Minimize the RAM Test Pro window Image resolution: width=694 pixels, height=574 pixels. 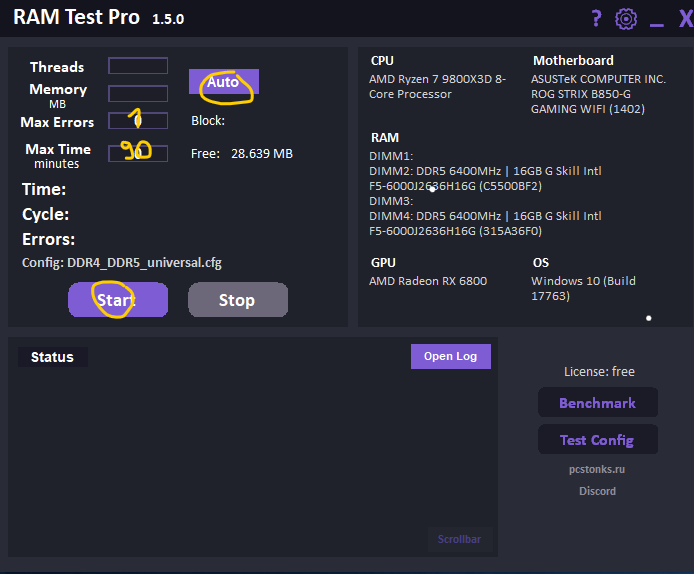click(656, 25)
